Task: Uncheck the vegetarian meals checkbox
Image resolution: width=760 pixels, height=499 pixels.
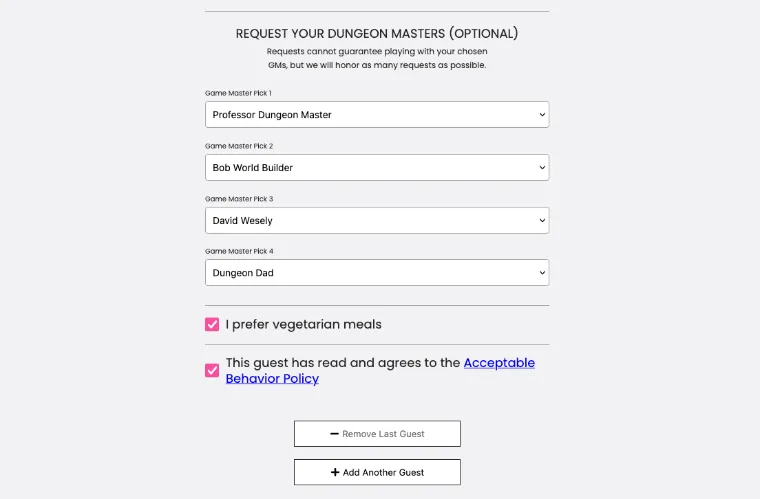Action: coord(212,324)
